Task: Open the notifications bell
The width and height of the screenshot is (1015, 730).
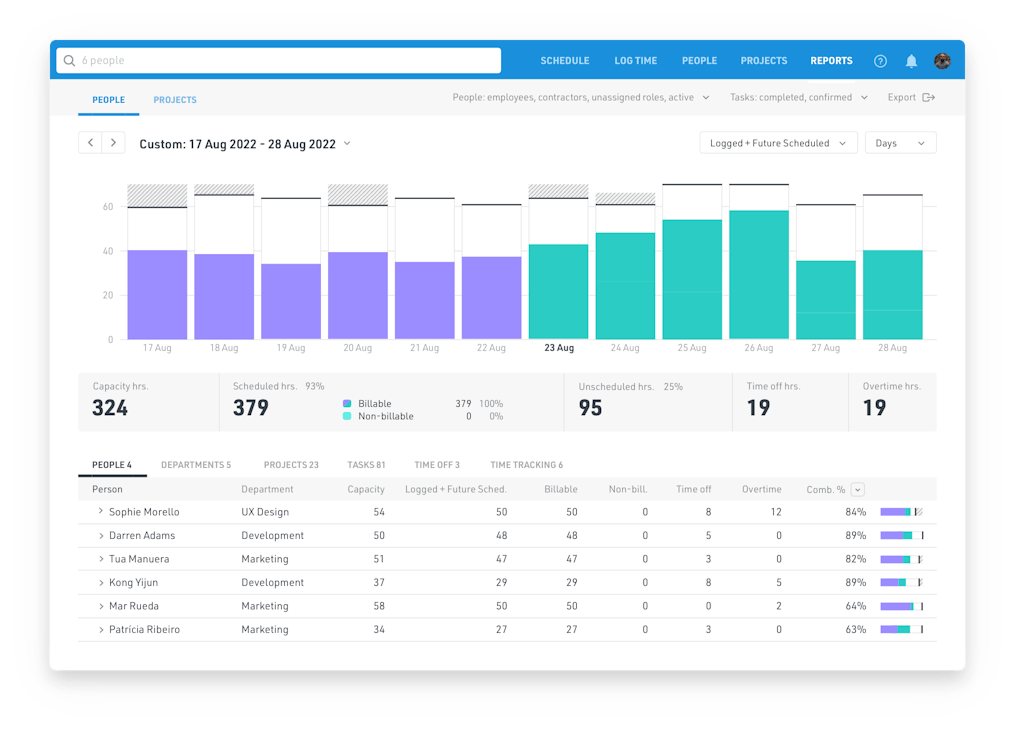Action: pyautogui.click(x=911, y=61)
